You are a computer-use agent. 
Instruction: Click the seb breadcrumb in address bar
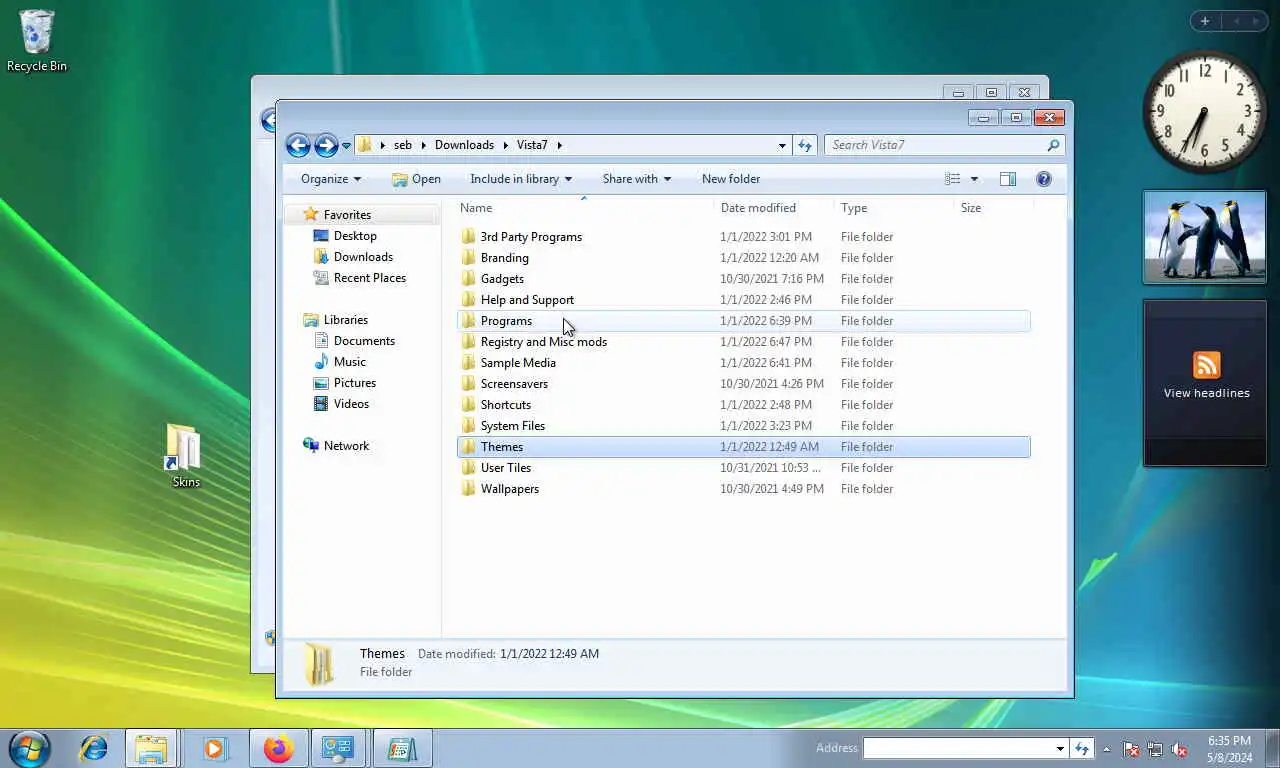(x=403, y=145)
